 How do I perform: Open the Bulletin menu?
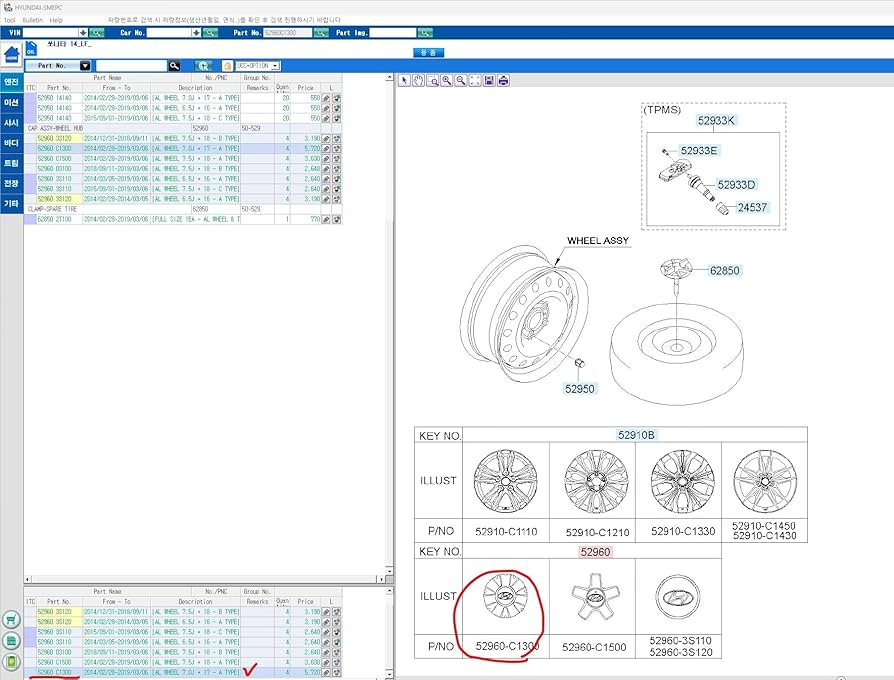(32, 20)
